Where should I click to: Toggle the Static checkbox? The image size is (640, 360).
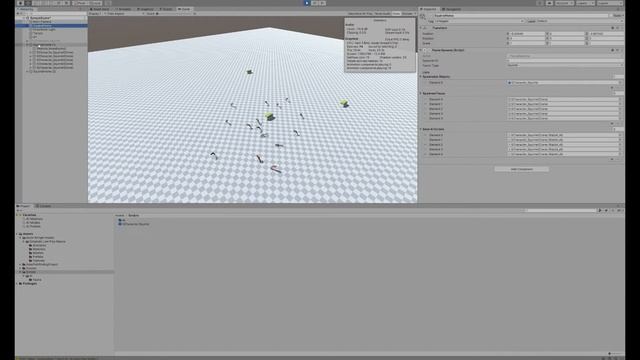pos(612,16)
